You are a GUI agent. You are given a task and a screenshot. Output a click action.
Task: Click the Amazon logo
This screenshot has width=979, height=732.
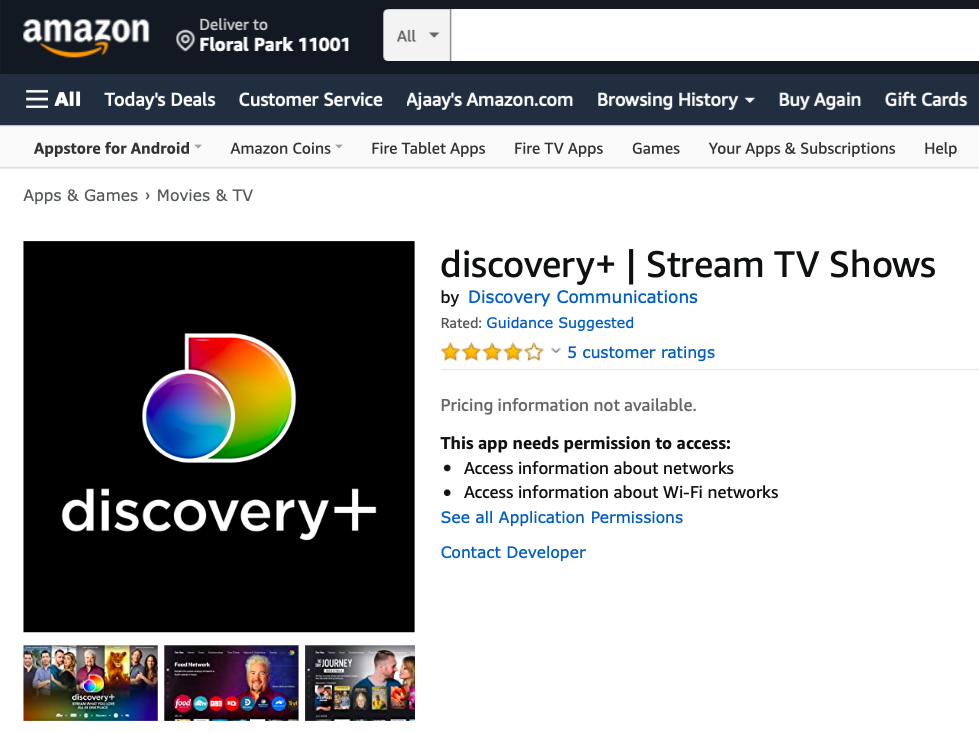point(86,36)
